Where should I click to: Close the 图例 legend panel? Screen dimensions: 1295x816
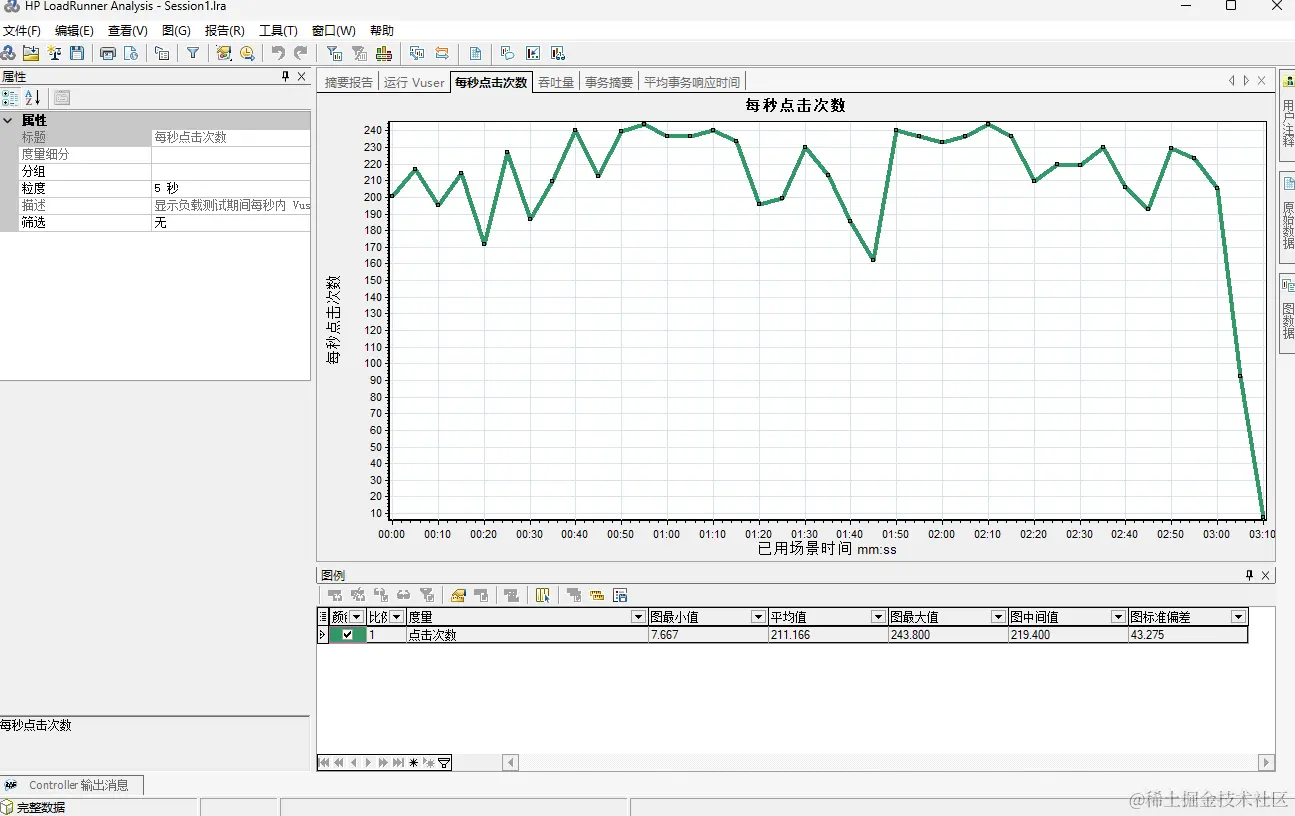(1265, 575)
